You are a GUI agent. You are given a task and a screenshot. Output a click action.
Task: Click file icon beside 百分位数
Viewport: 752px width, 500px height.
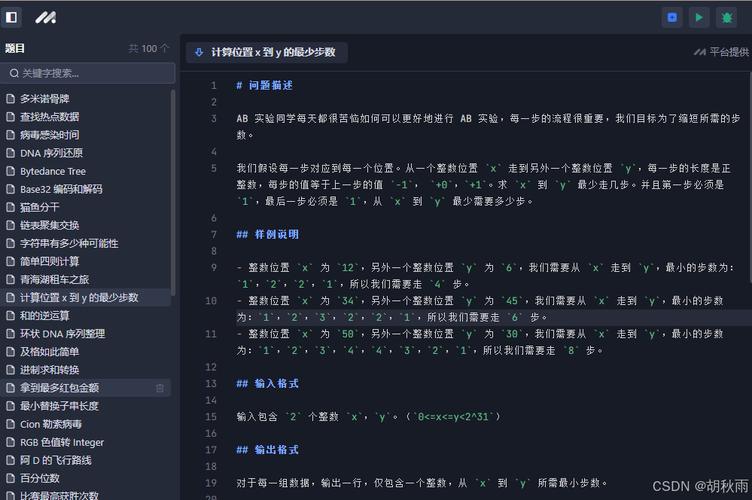pos(10,478)
